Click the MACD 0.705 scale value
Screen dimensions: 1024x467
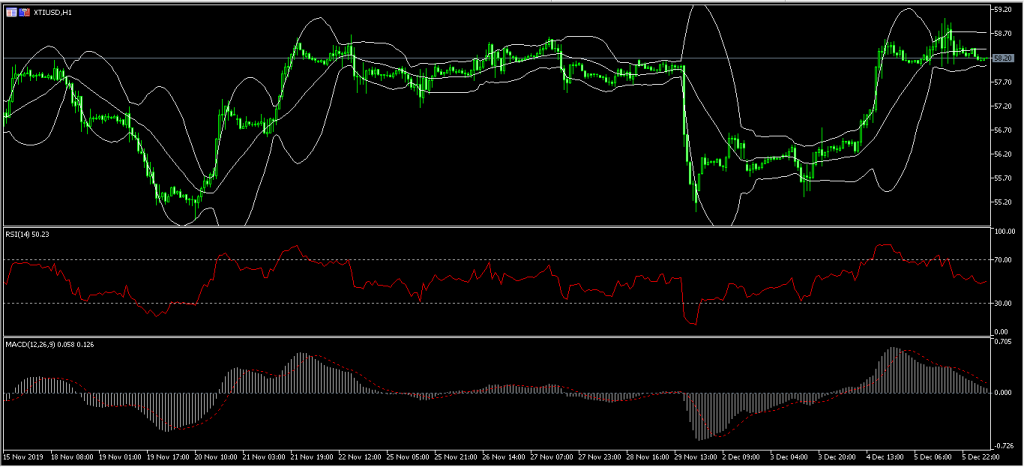click(1002, 342)
